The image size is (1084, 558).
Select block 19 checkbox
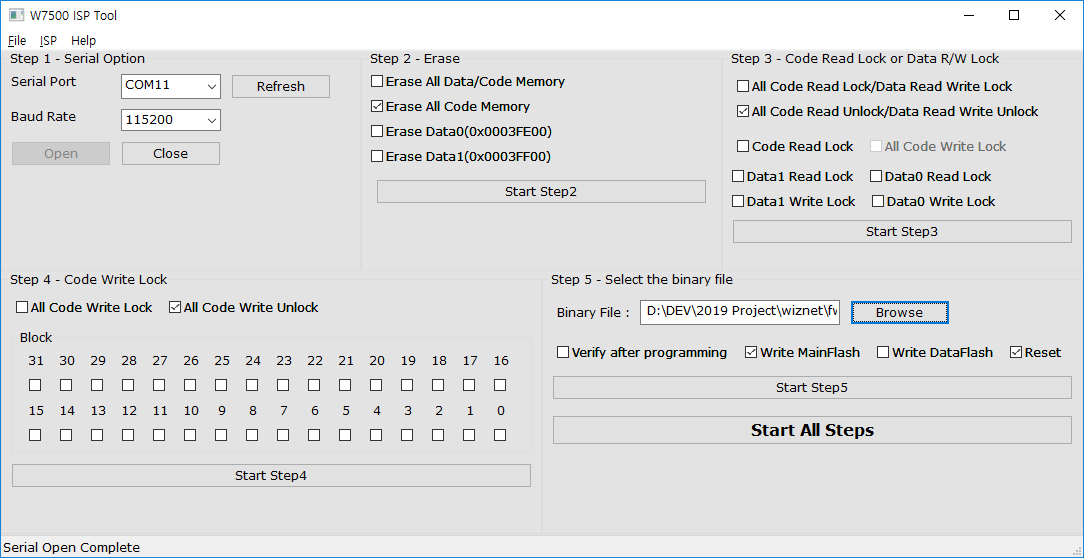point(407,385)
